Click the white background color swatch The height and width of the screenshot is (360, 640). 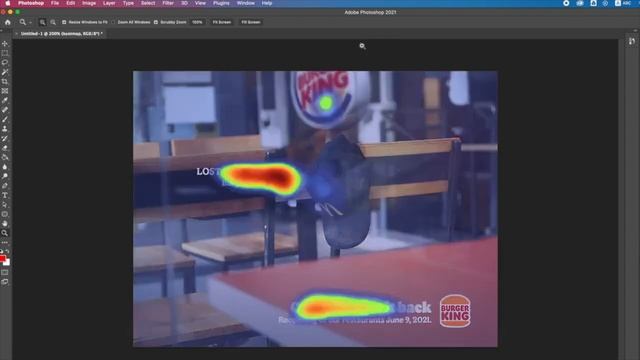pyautogui.click(x=7, y=263)
